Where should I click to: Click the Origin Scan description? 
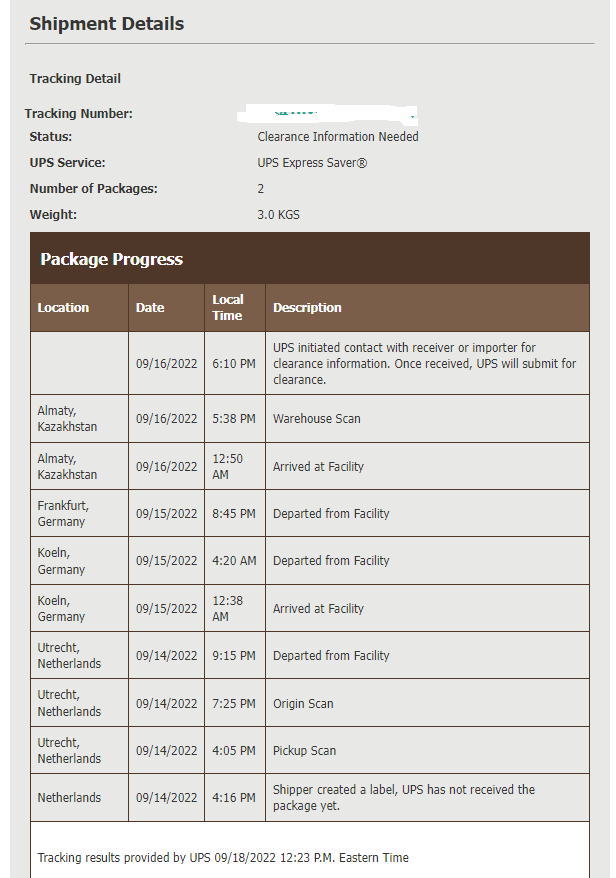pos(303,704)
